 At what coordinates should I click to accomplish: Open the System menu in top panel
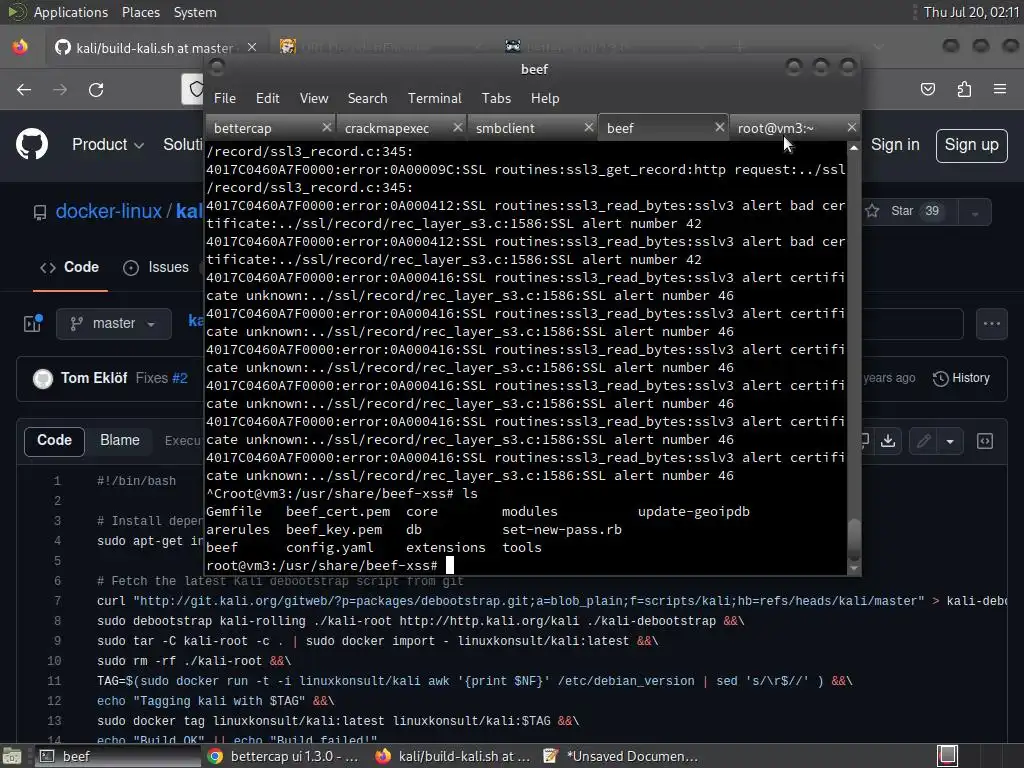click(195, 12)
